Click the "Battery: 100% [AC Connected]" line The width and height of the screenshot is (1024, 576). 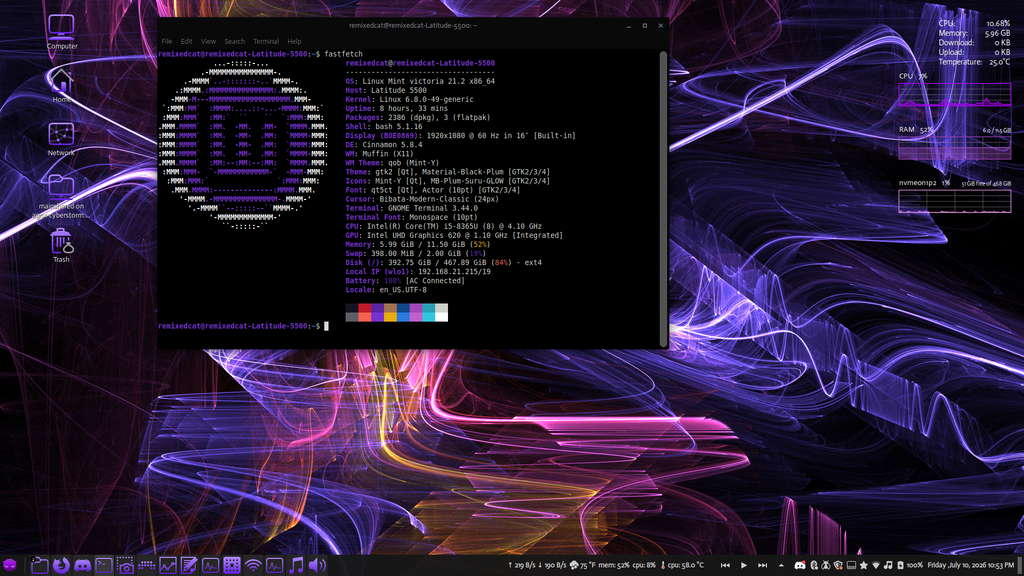click(405, 281)
